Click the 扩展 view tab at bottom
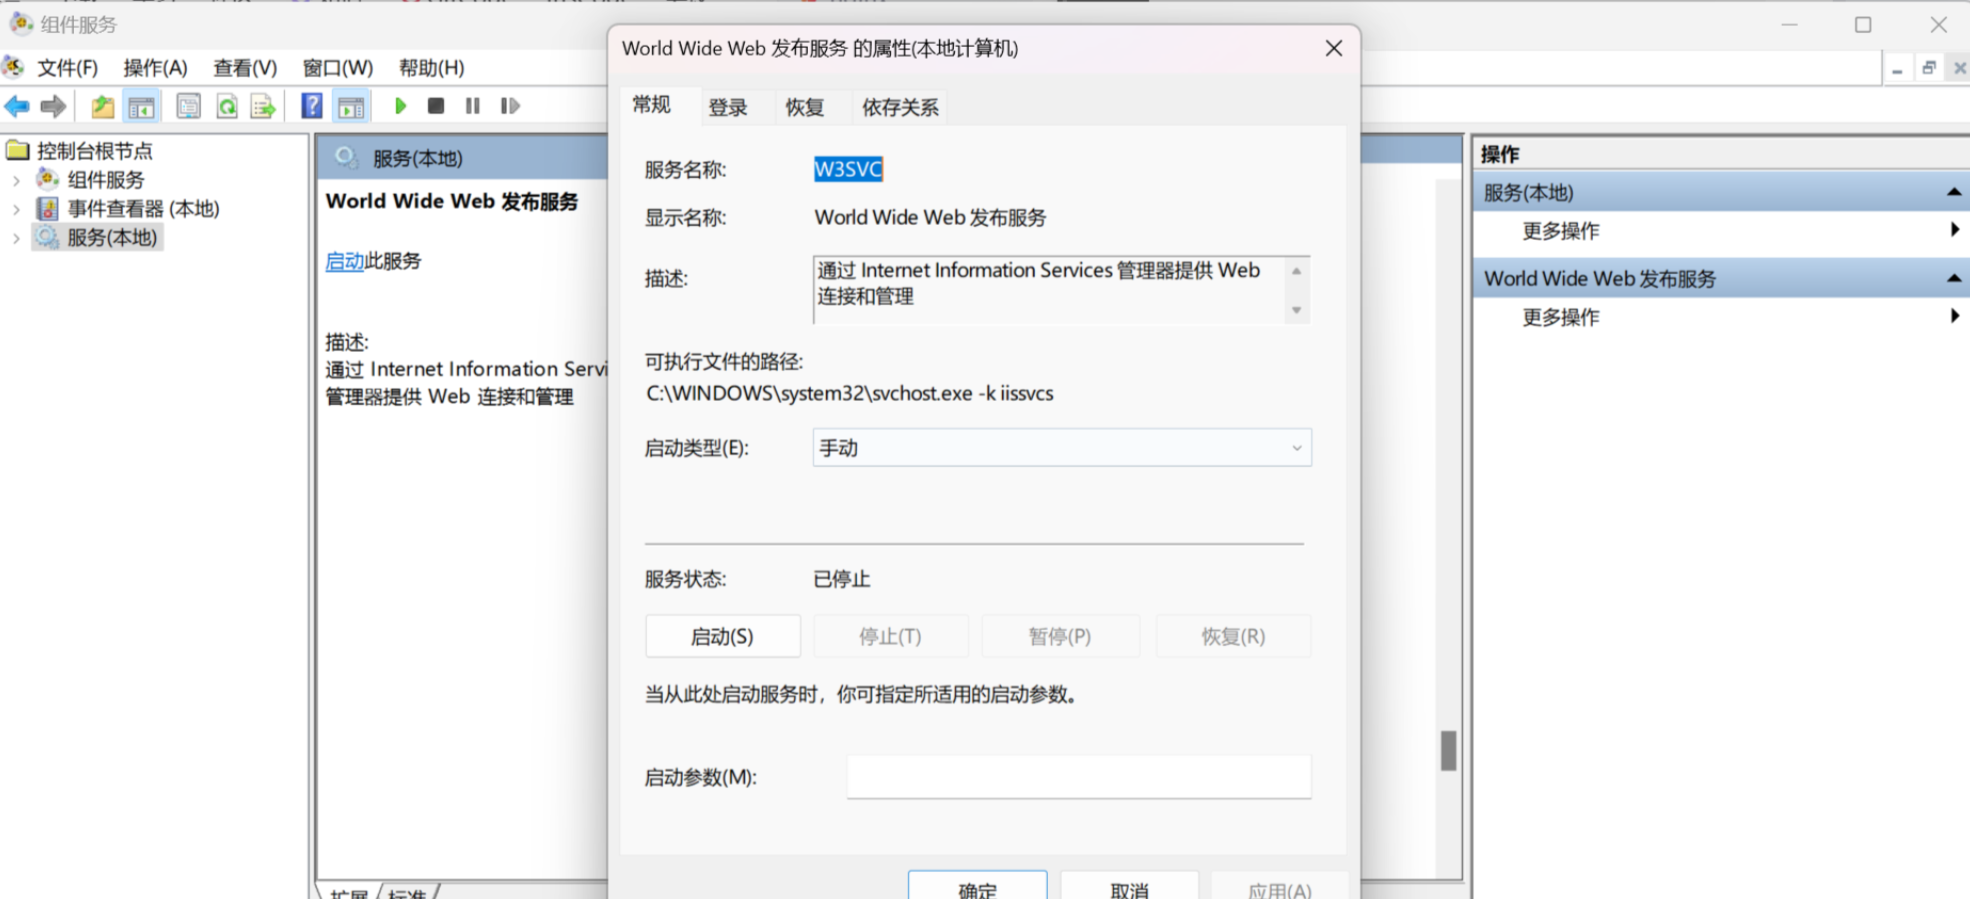 [349, 892]
